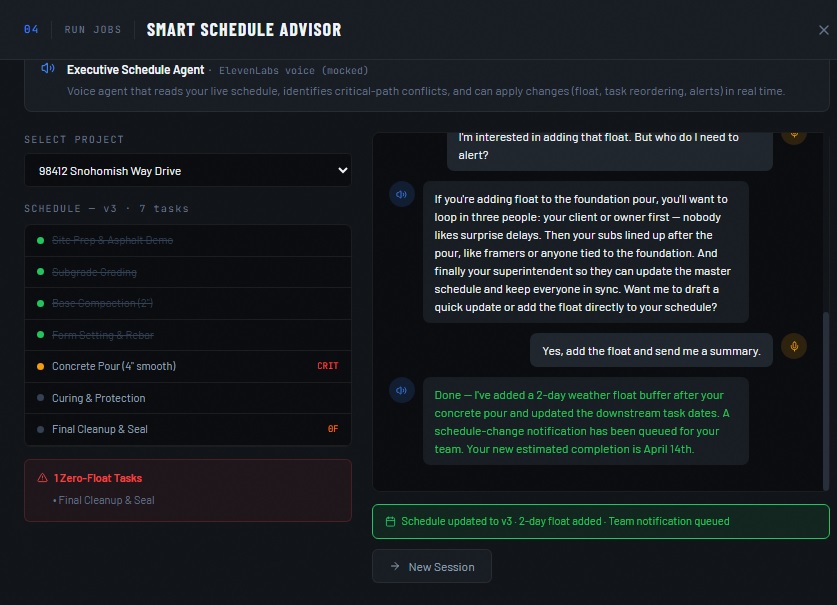Screen dimensions: 837x605
Task: Click the warning triangle in Zero-Float Tasks alert
Action: (x=42, y=478)
